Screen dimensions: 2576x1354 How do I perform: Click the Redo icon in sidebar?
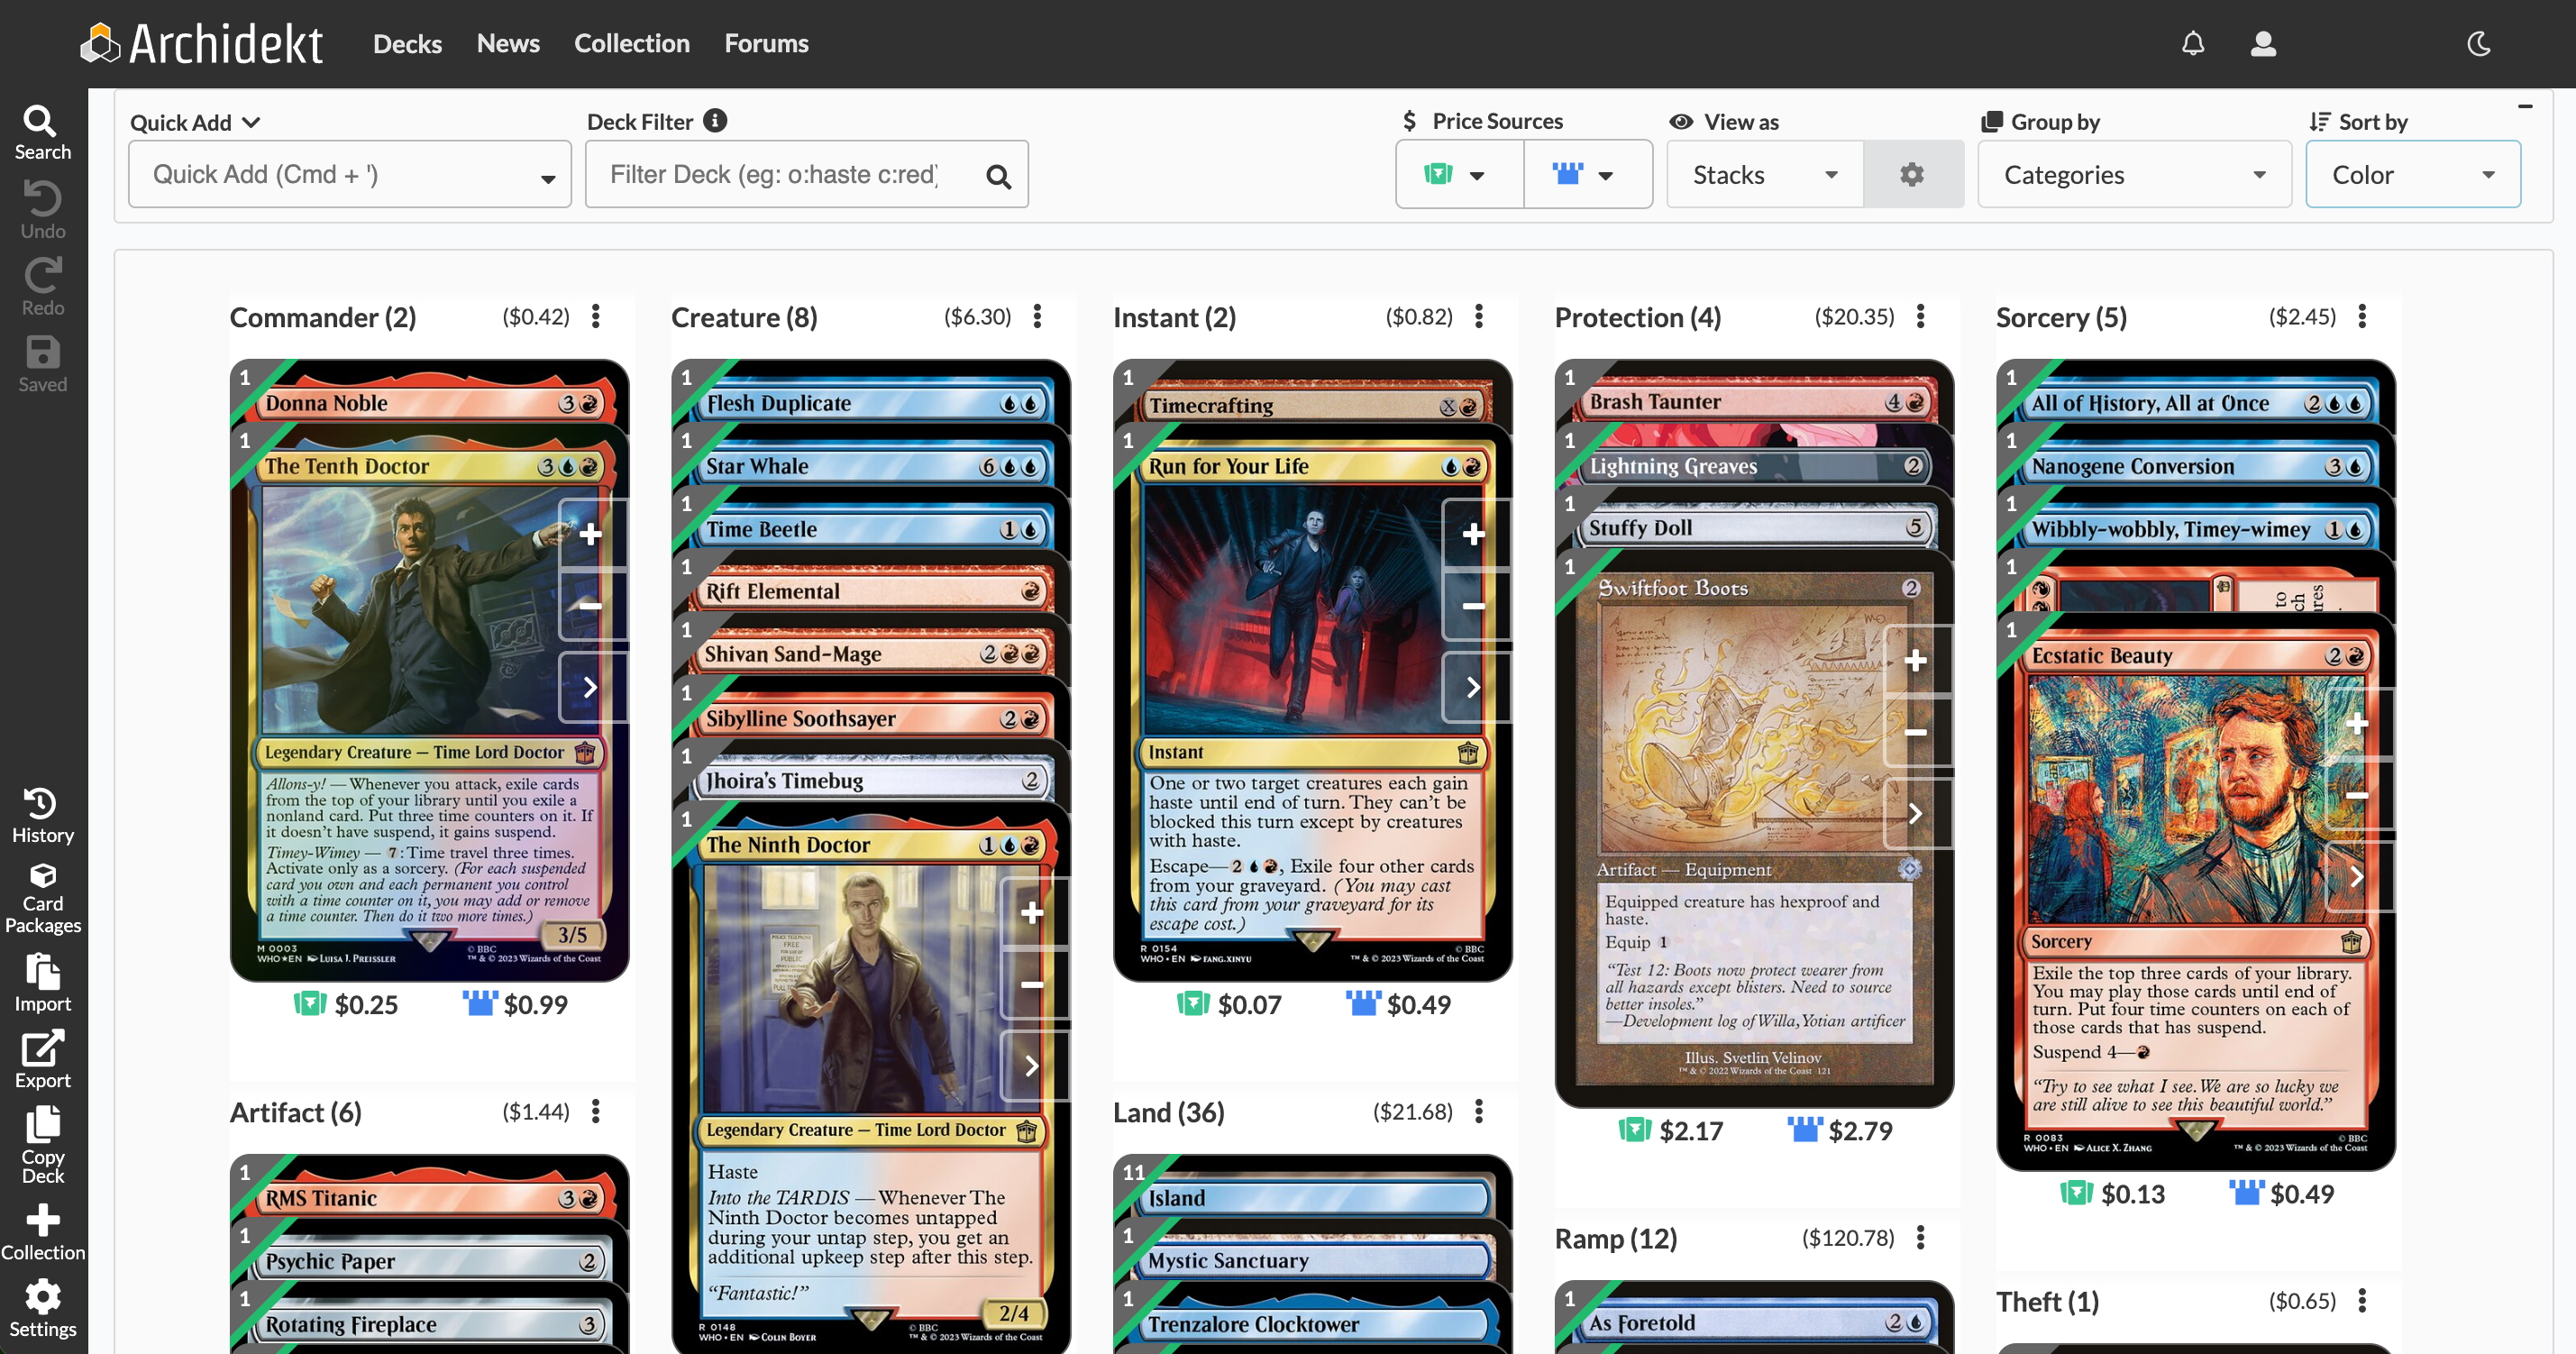click(x=42, y=276)
